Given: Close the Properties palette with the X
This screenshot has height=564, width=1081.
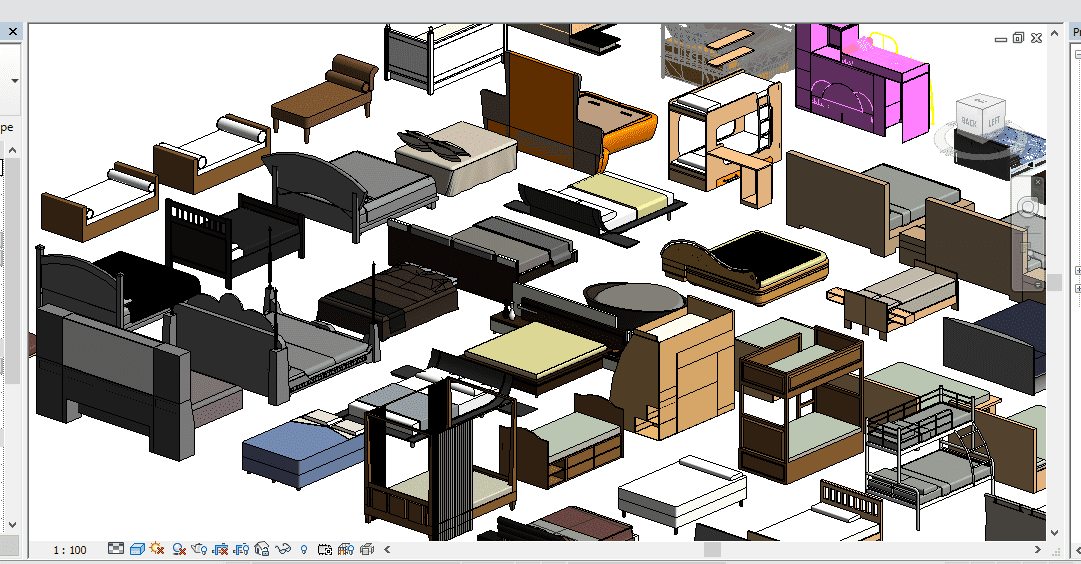Looking at the screenshot, I should point(13,32).
